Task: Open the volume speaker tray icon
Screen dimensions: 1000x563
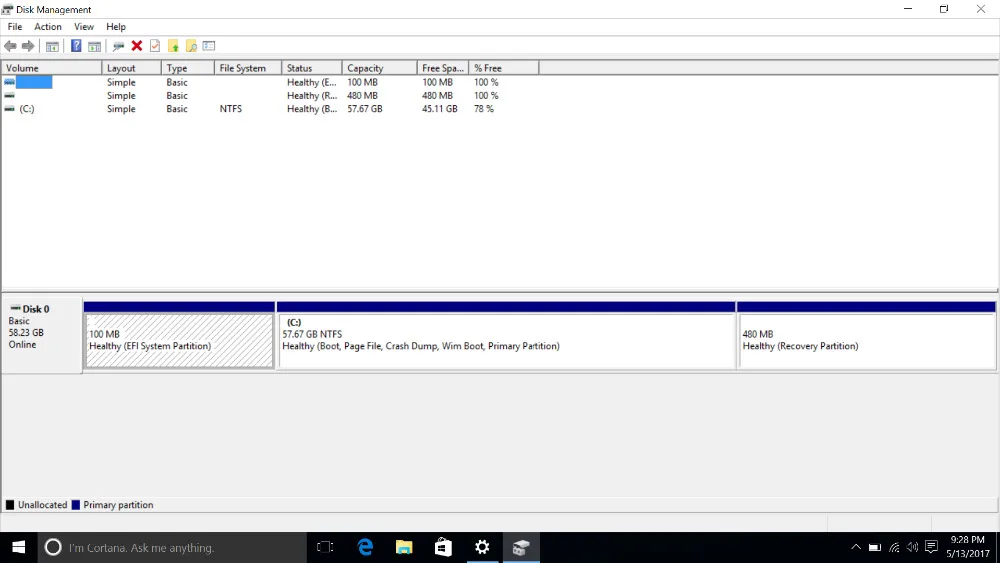Action: pyautogui.click(x=913, y=548)
